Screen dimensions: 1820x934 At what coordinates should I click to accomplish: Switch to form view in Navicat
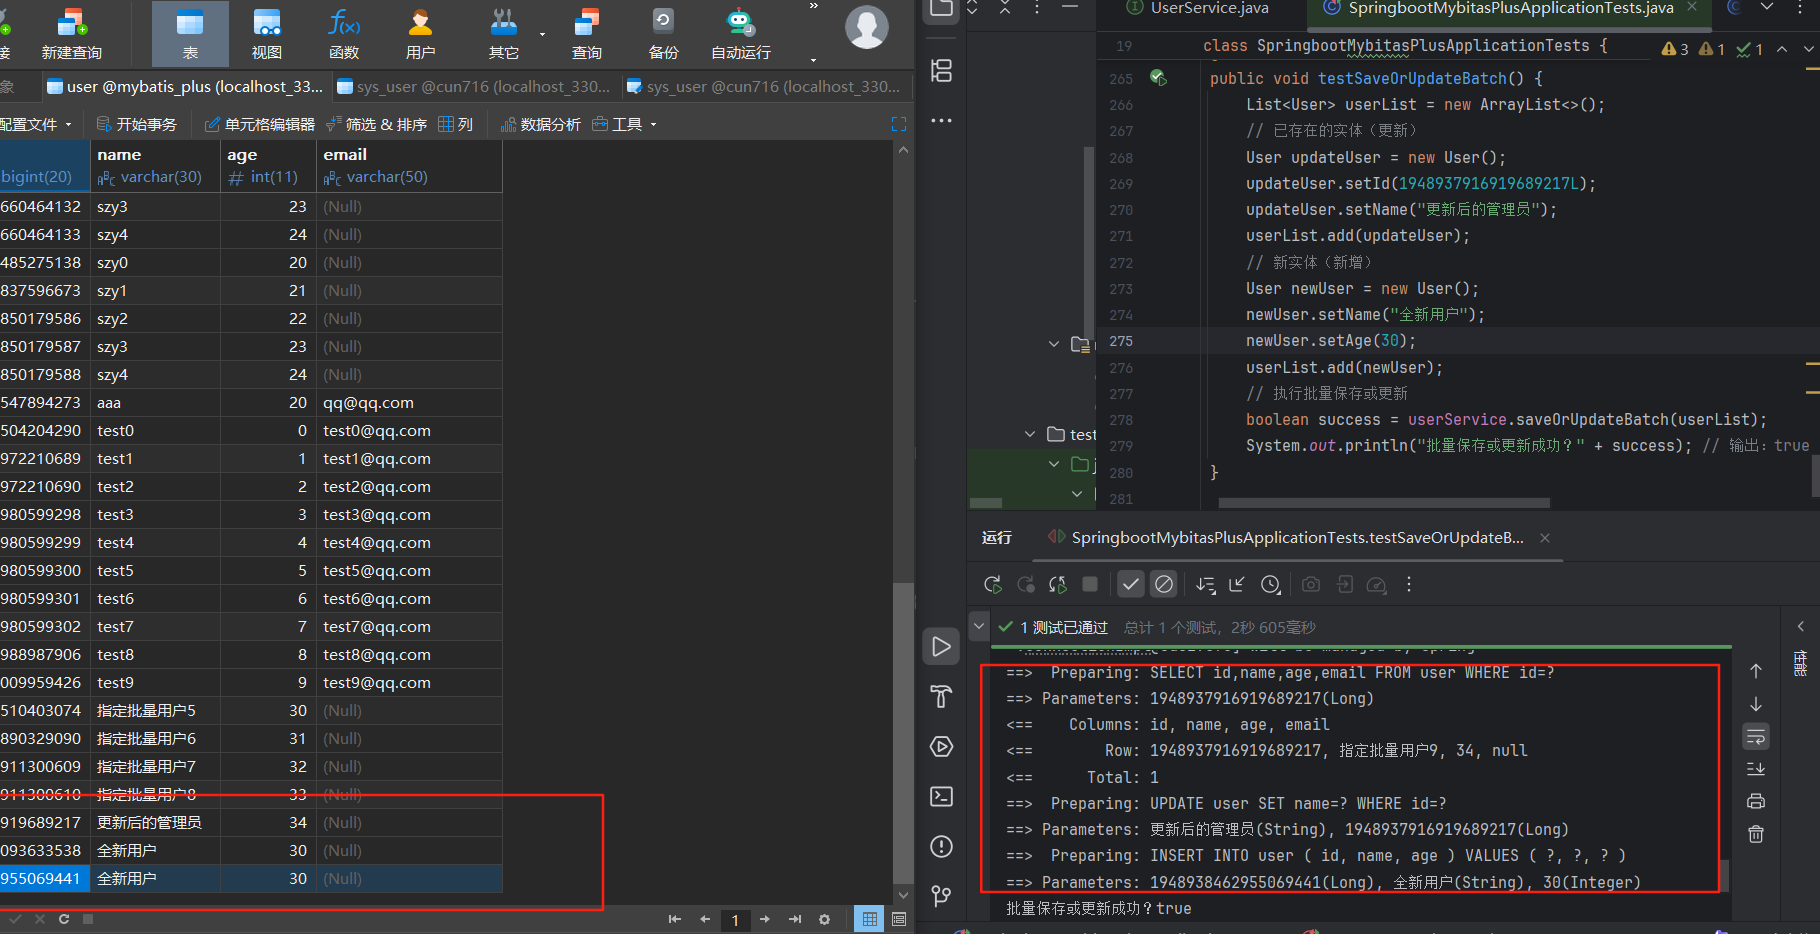[x=898, y=919]
